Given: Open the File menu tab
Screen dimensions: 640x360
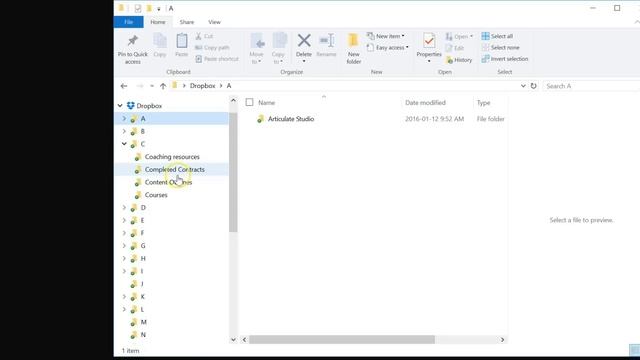Looking at the screenshot, I should tap(129, 22).
